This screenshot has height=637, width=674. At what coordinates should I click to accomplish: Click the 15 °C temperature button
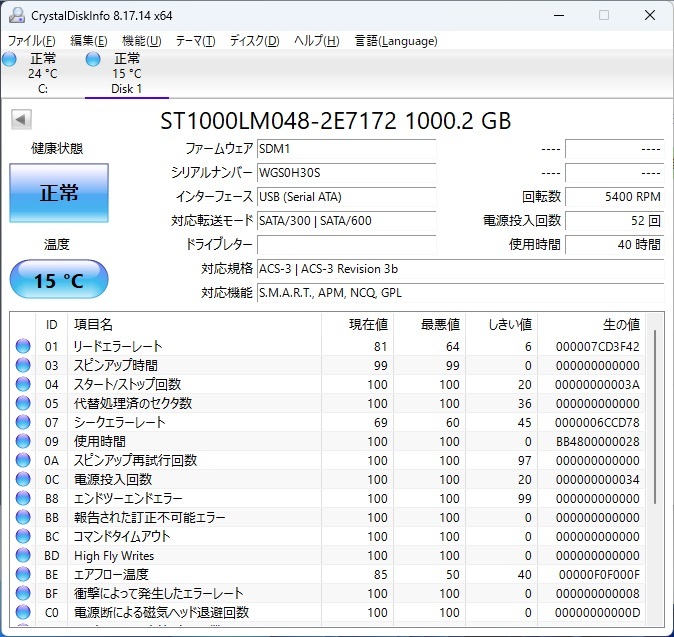point(58,280)
